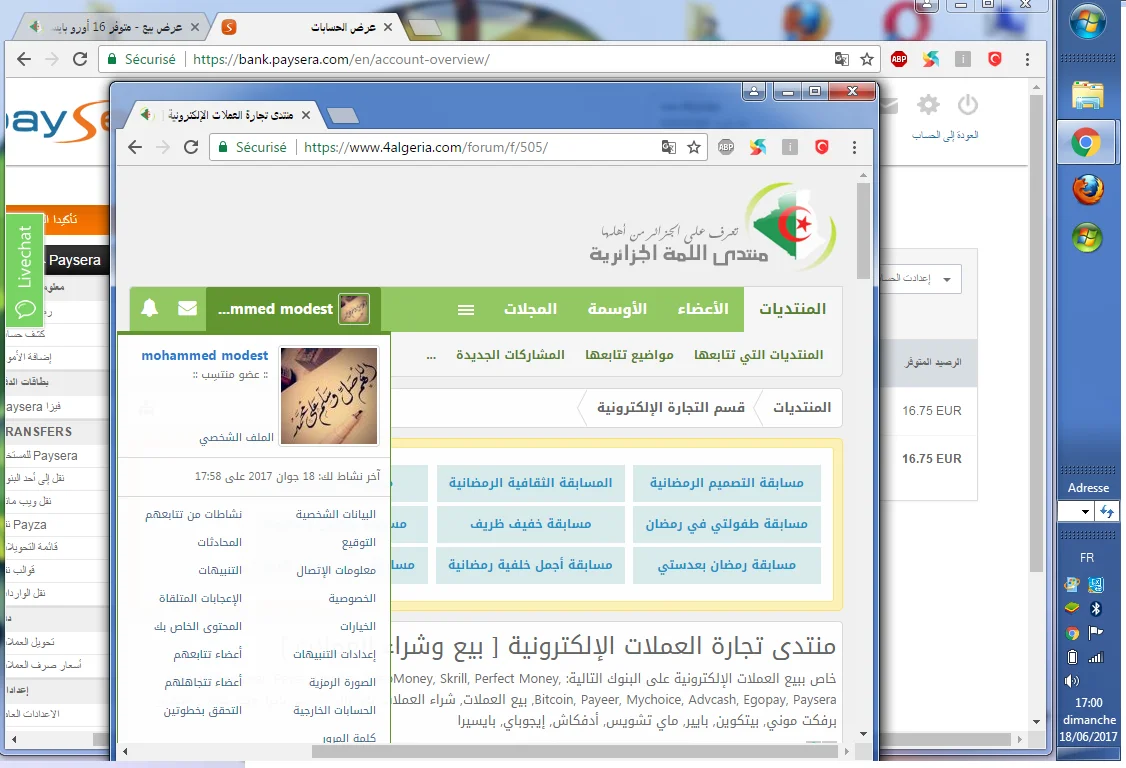This screenshot has width=1126, height=768.
Task: Click the hamburger menu icon in forum navbar
Action: [466, 309]
